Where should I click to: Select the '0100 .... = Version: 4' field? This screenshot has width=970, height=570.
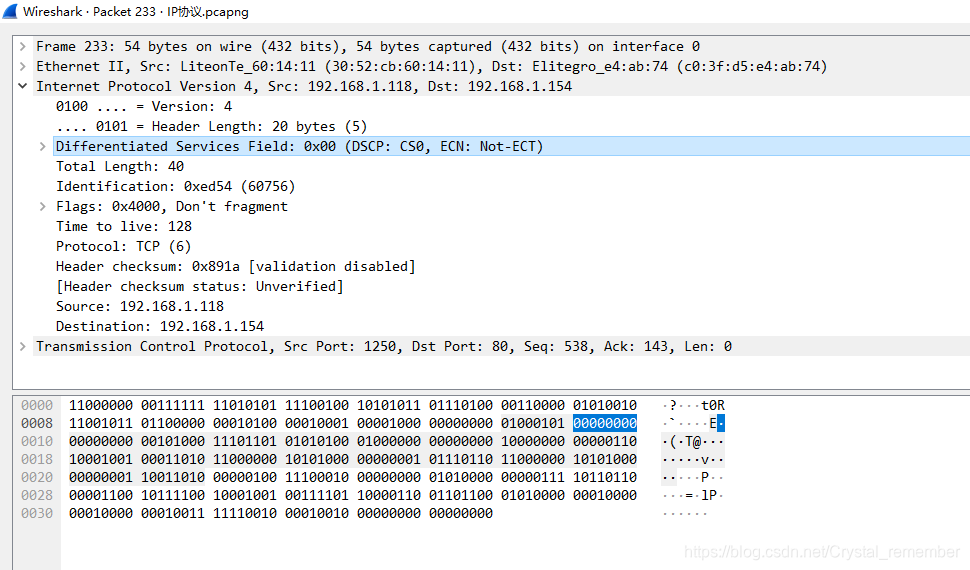(x=144, y=106)
